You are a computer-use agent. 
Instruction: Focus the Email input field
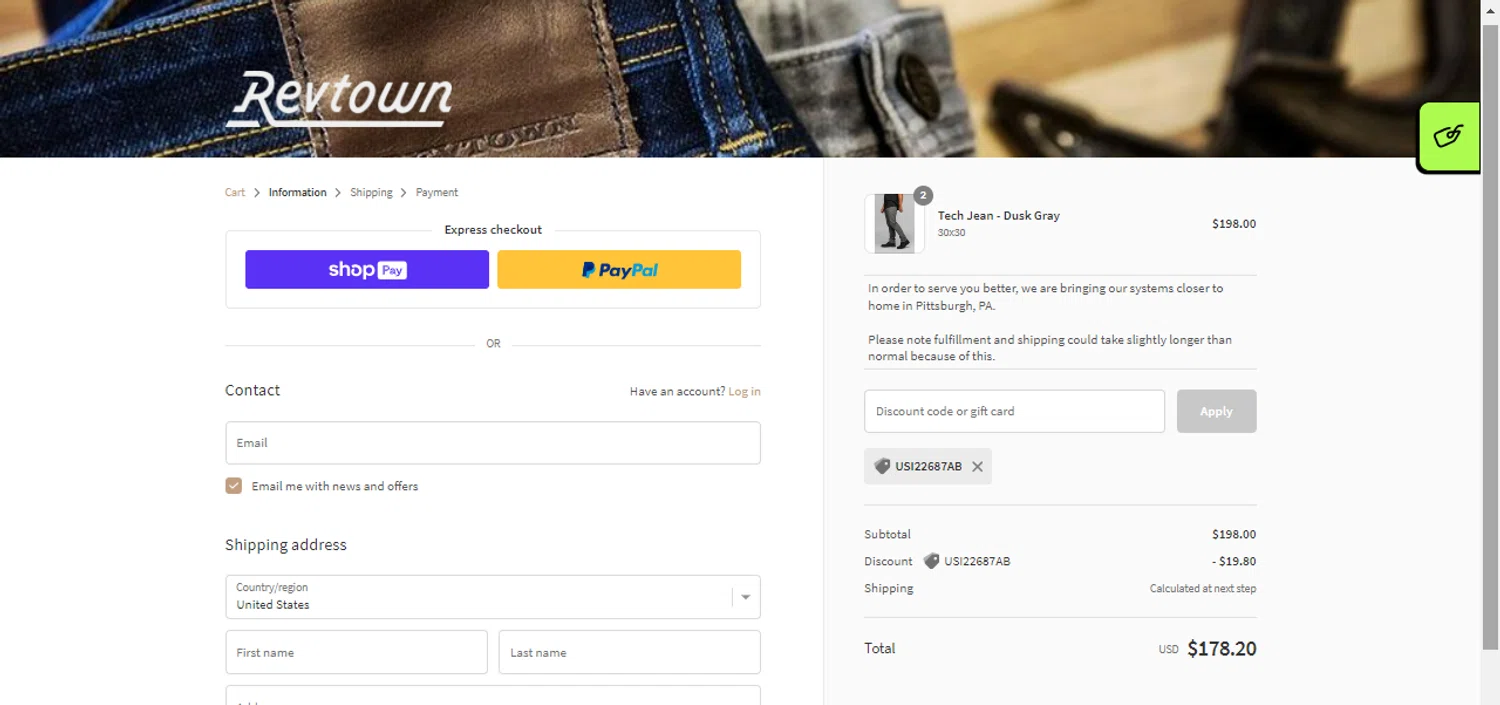pos(493,443)
